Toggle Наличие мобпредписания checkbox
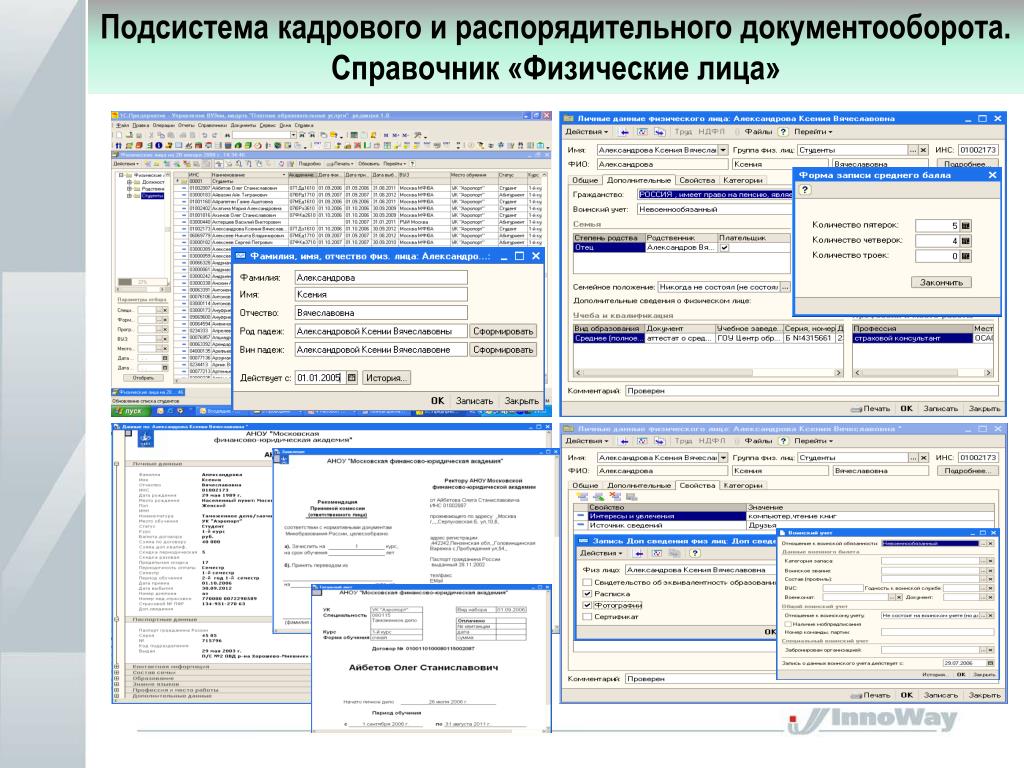Screen dimensions: 1024x768 click(788, 624)
